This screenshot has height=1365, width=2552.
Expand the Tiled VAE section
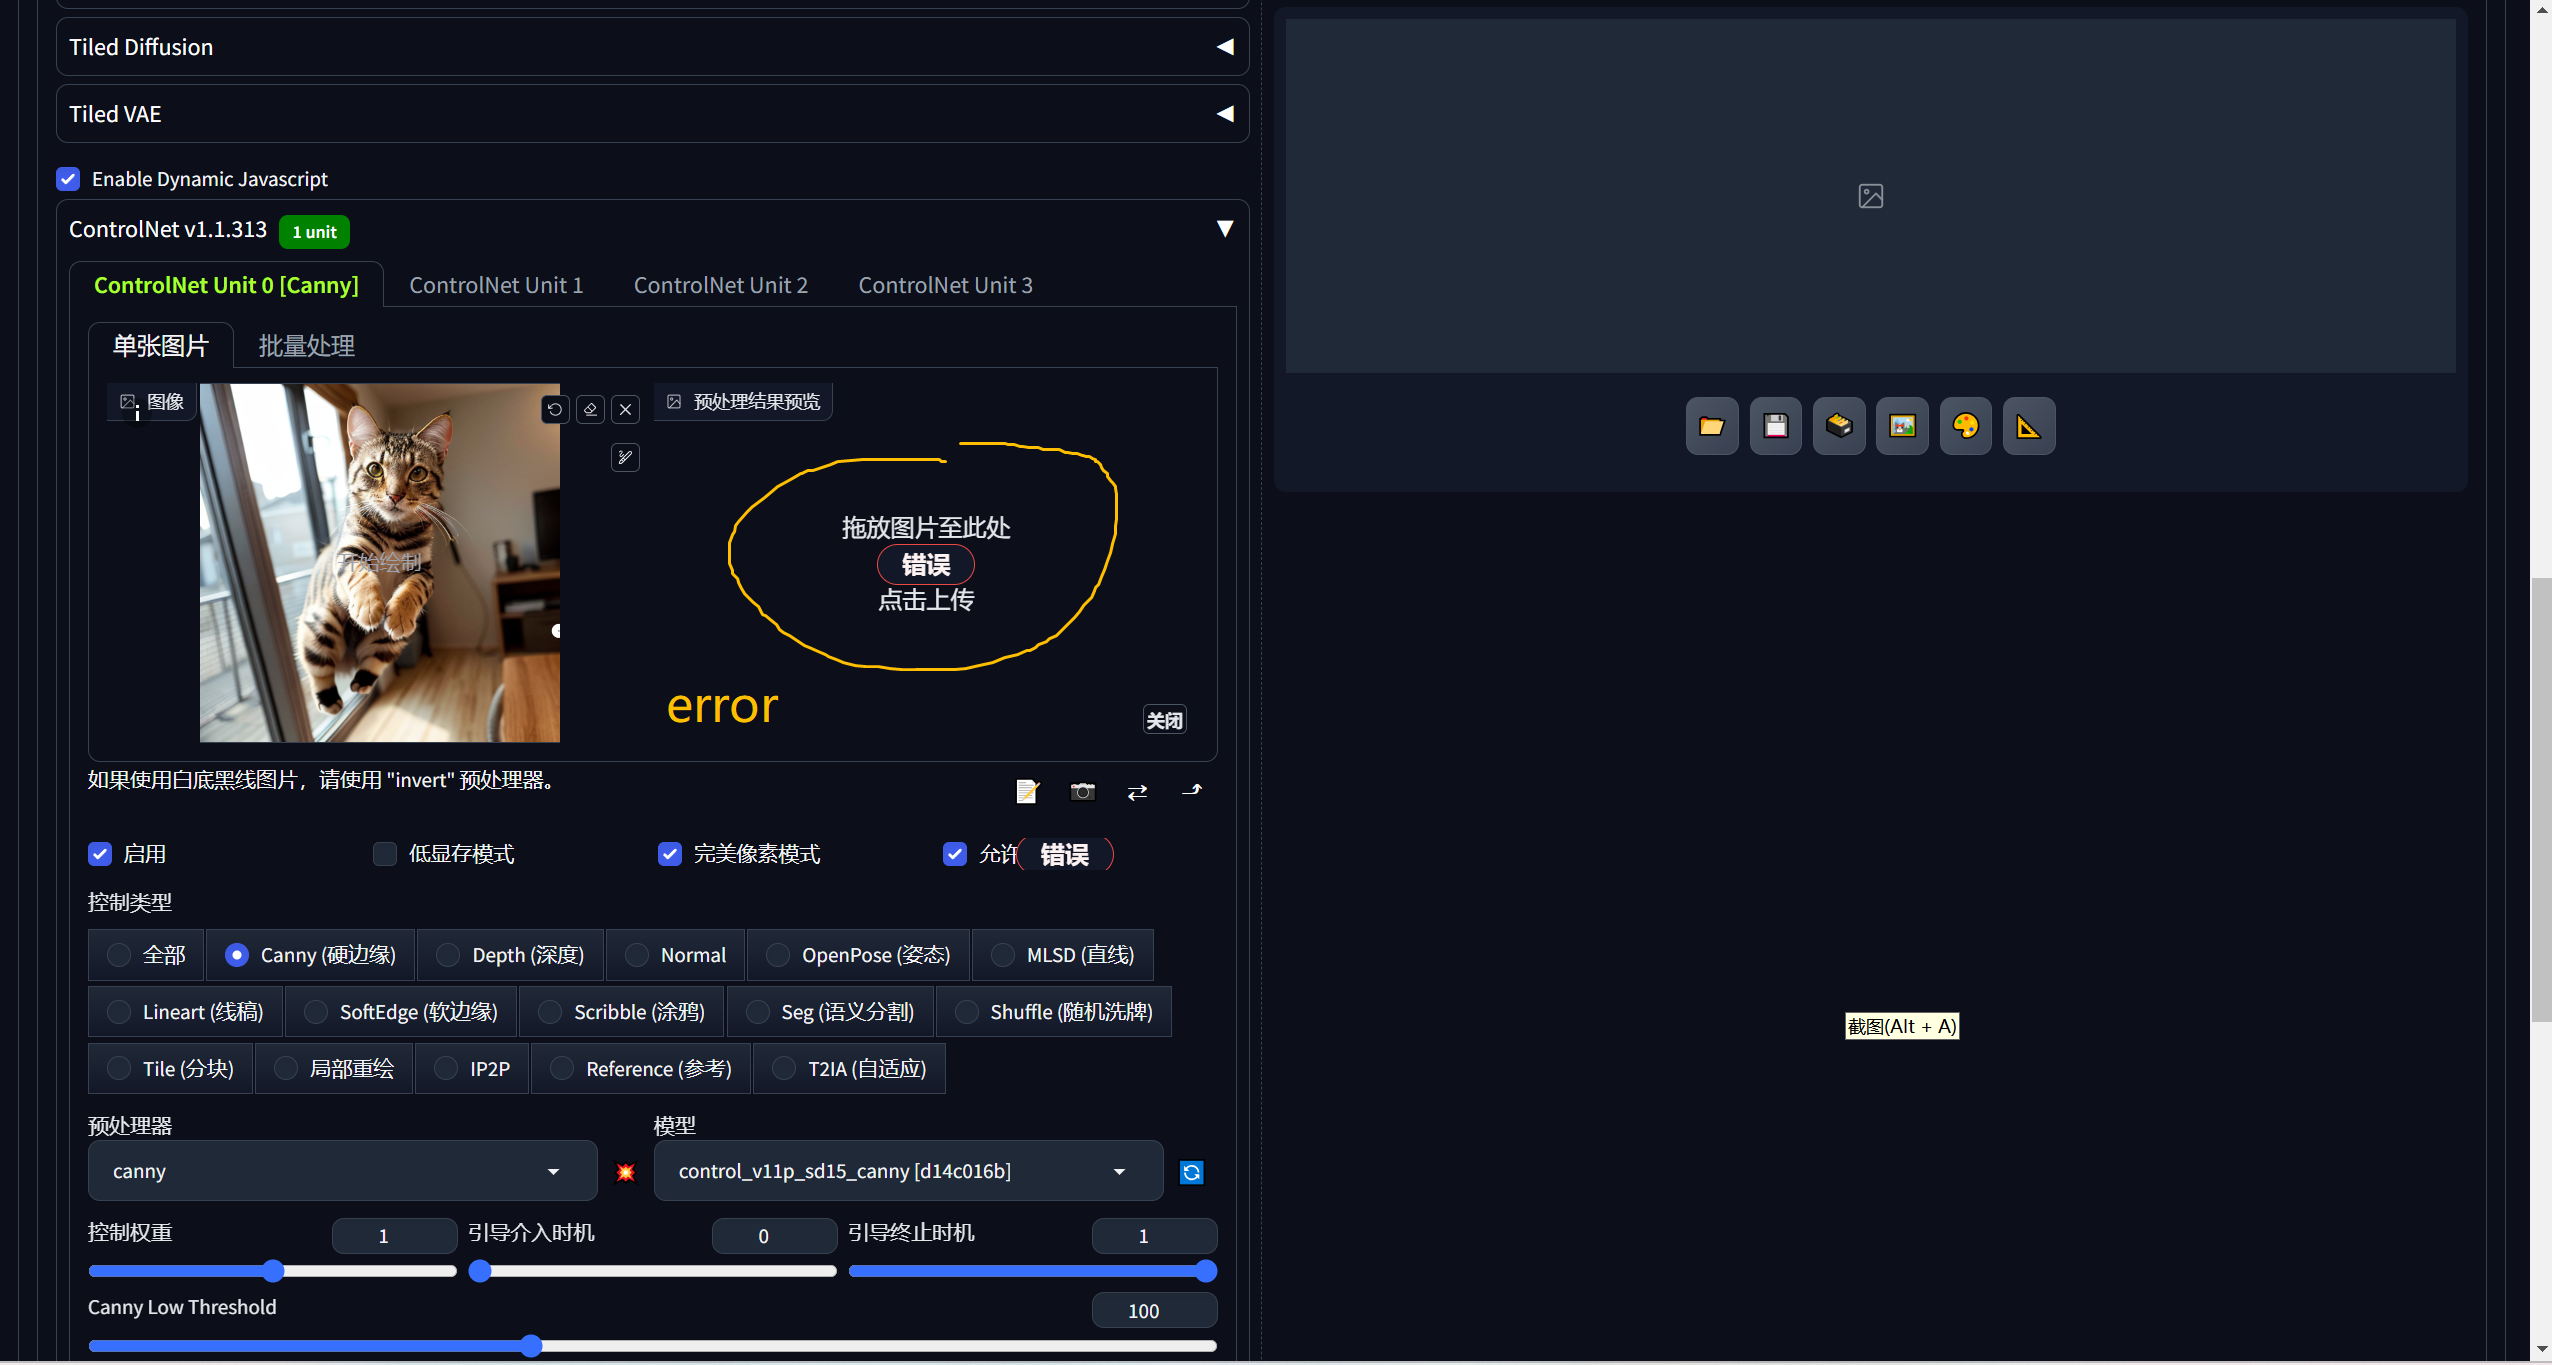[652, 114]
